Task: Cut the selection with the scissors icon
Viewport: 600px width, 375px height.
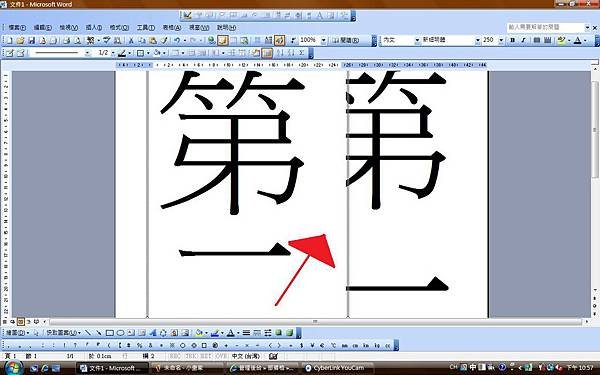Action: click(131, 40)
